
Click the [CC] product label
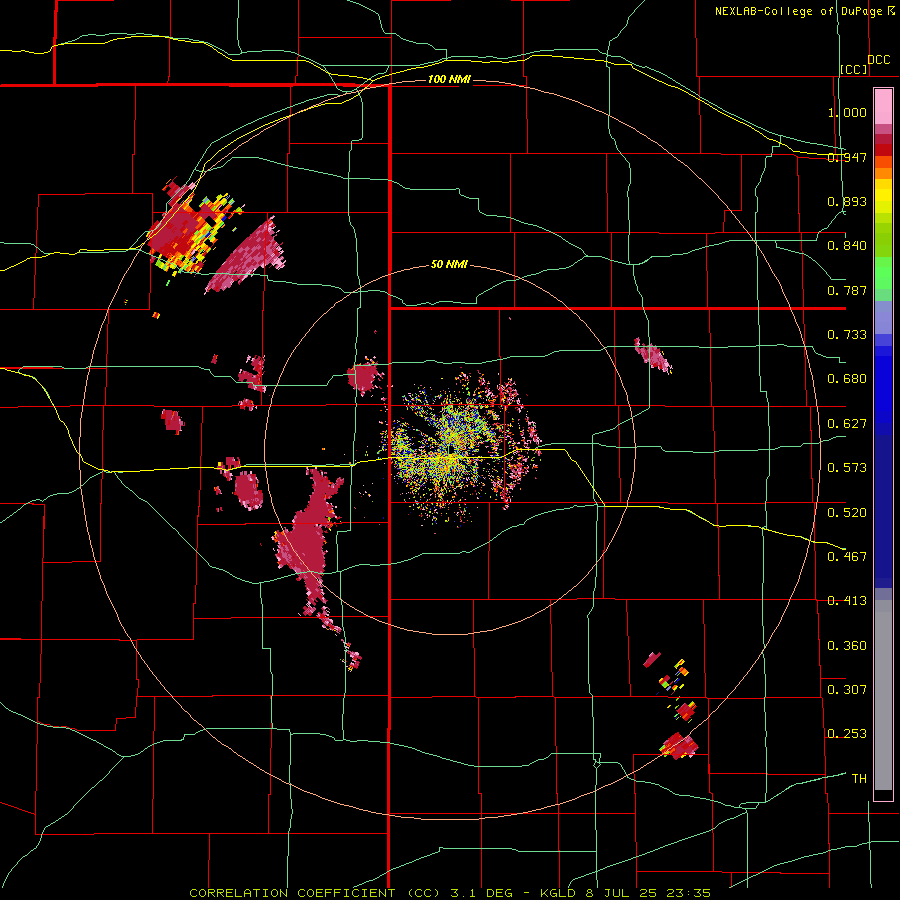click(854, 69)
